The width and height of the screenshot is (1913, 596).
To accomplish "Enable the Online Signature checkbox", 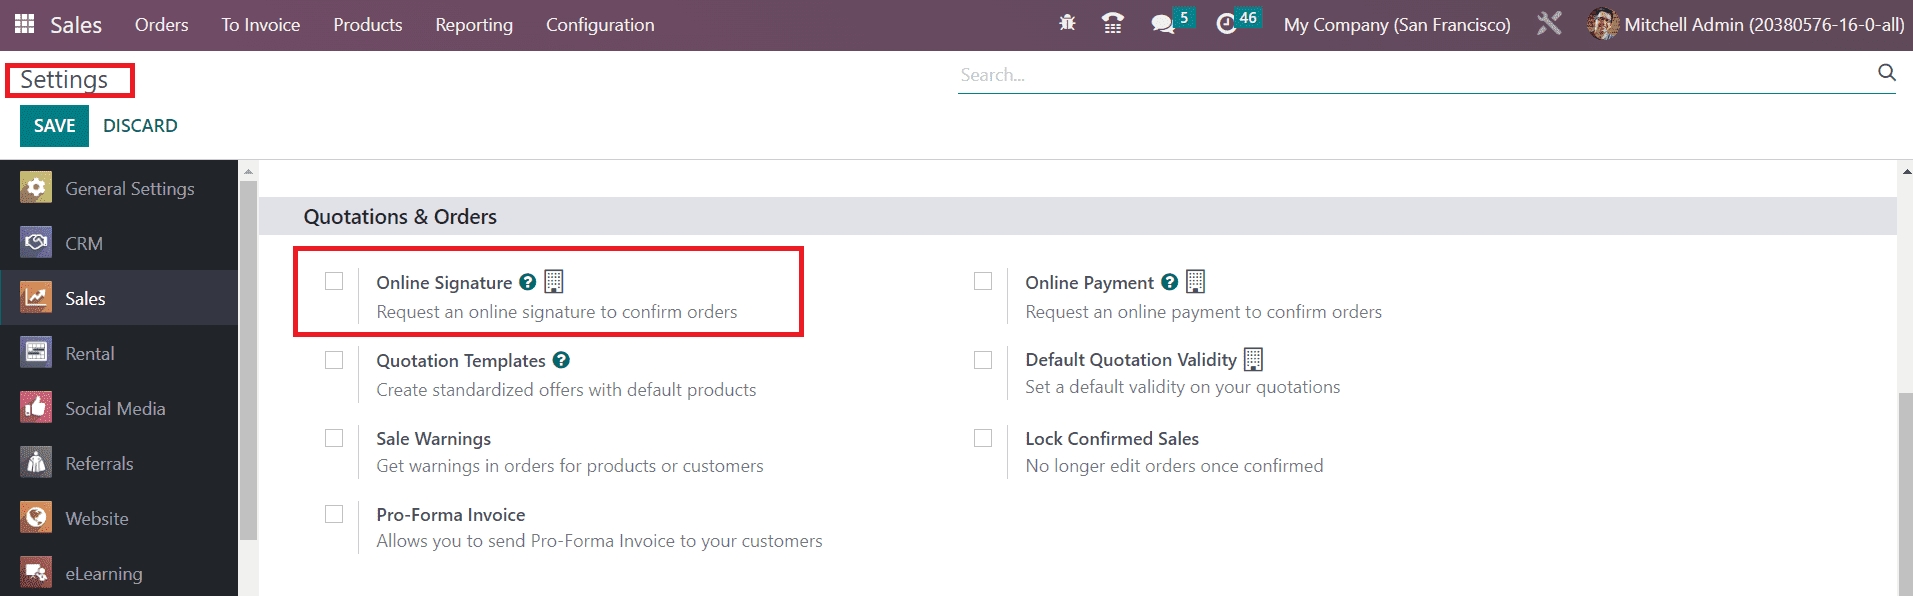I will [334, 281].
